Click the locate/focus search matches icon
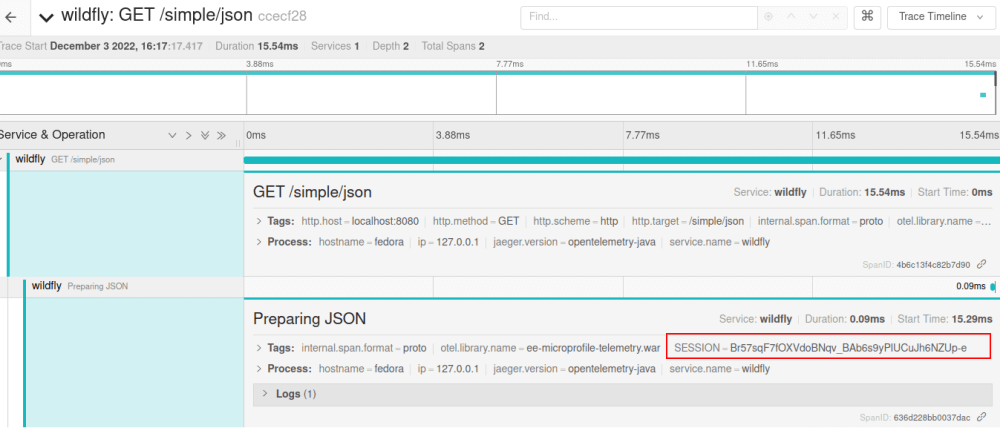Screen dimensions: 1000x445 [768, 17]
